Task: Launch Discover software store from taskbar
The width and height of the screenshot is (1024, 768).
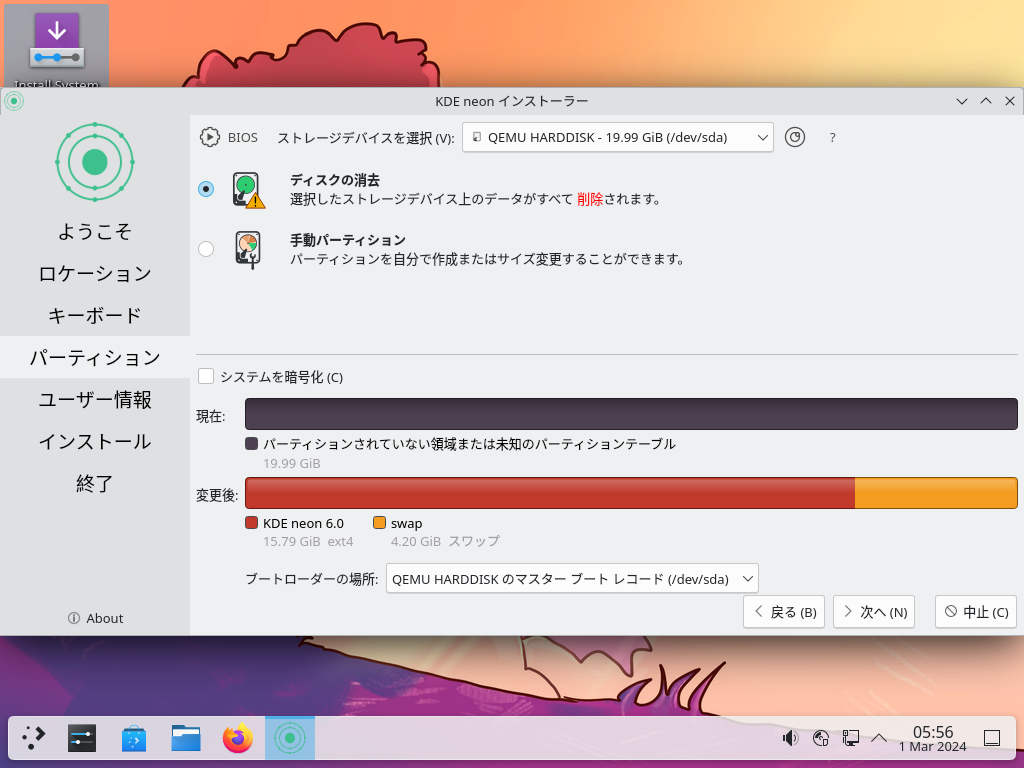Action: (x=134, y=738)
